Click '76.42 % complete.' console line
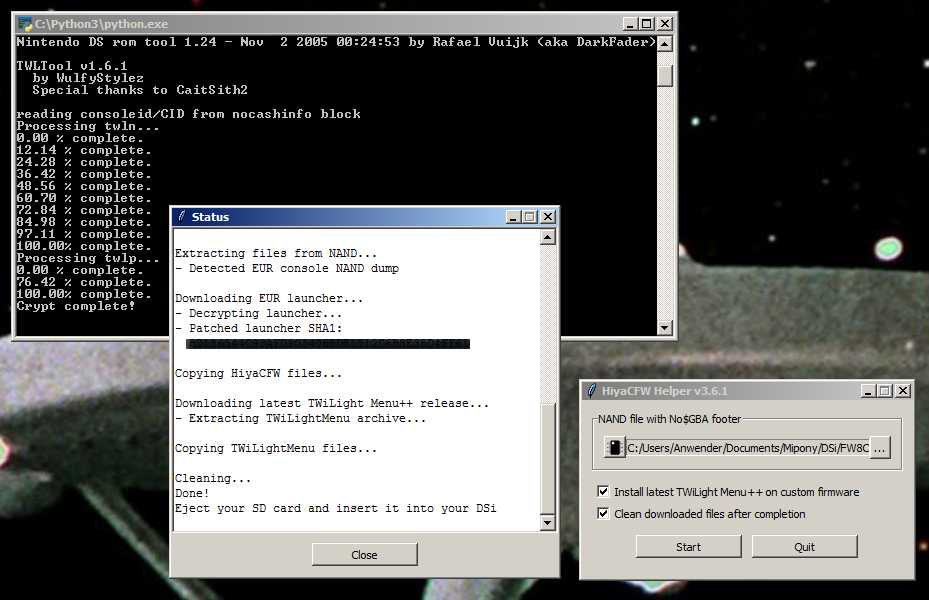The height and width of the screenshot is (600, 929). click(x=84, y=282)
